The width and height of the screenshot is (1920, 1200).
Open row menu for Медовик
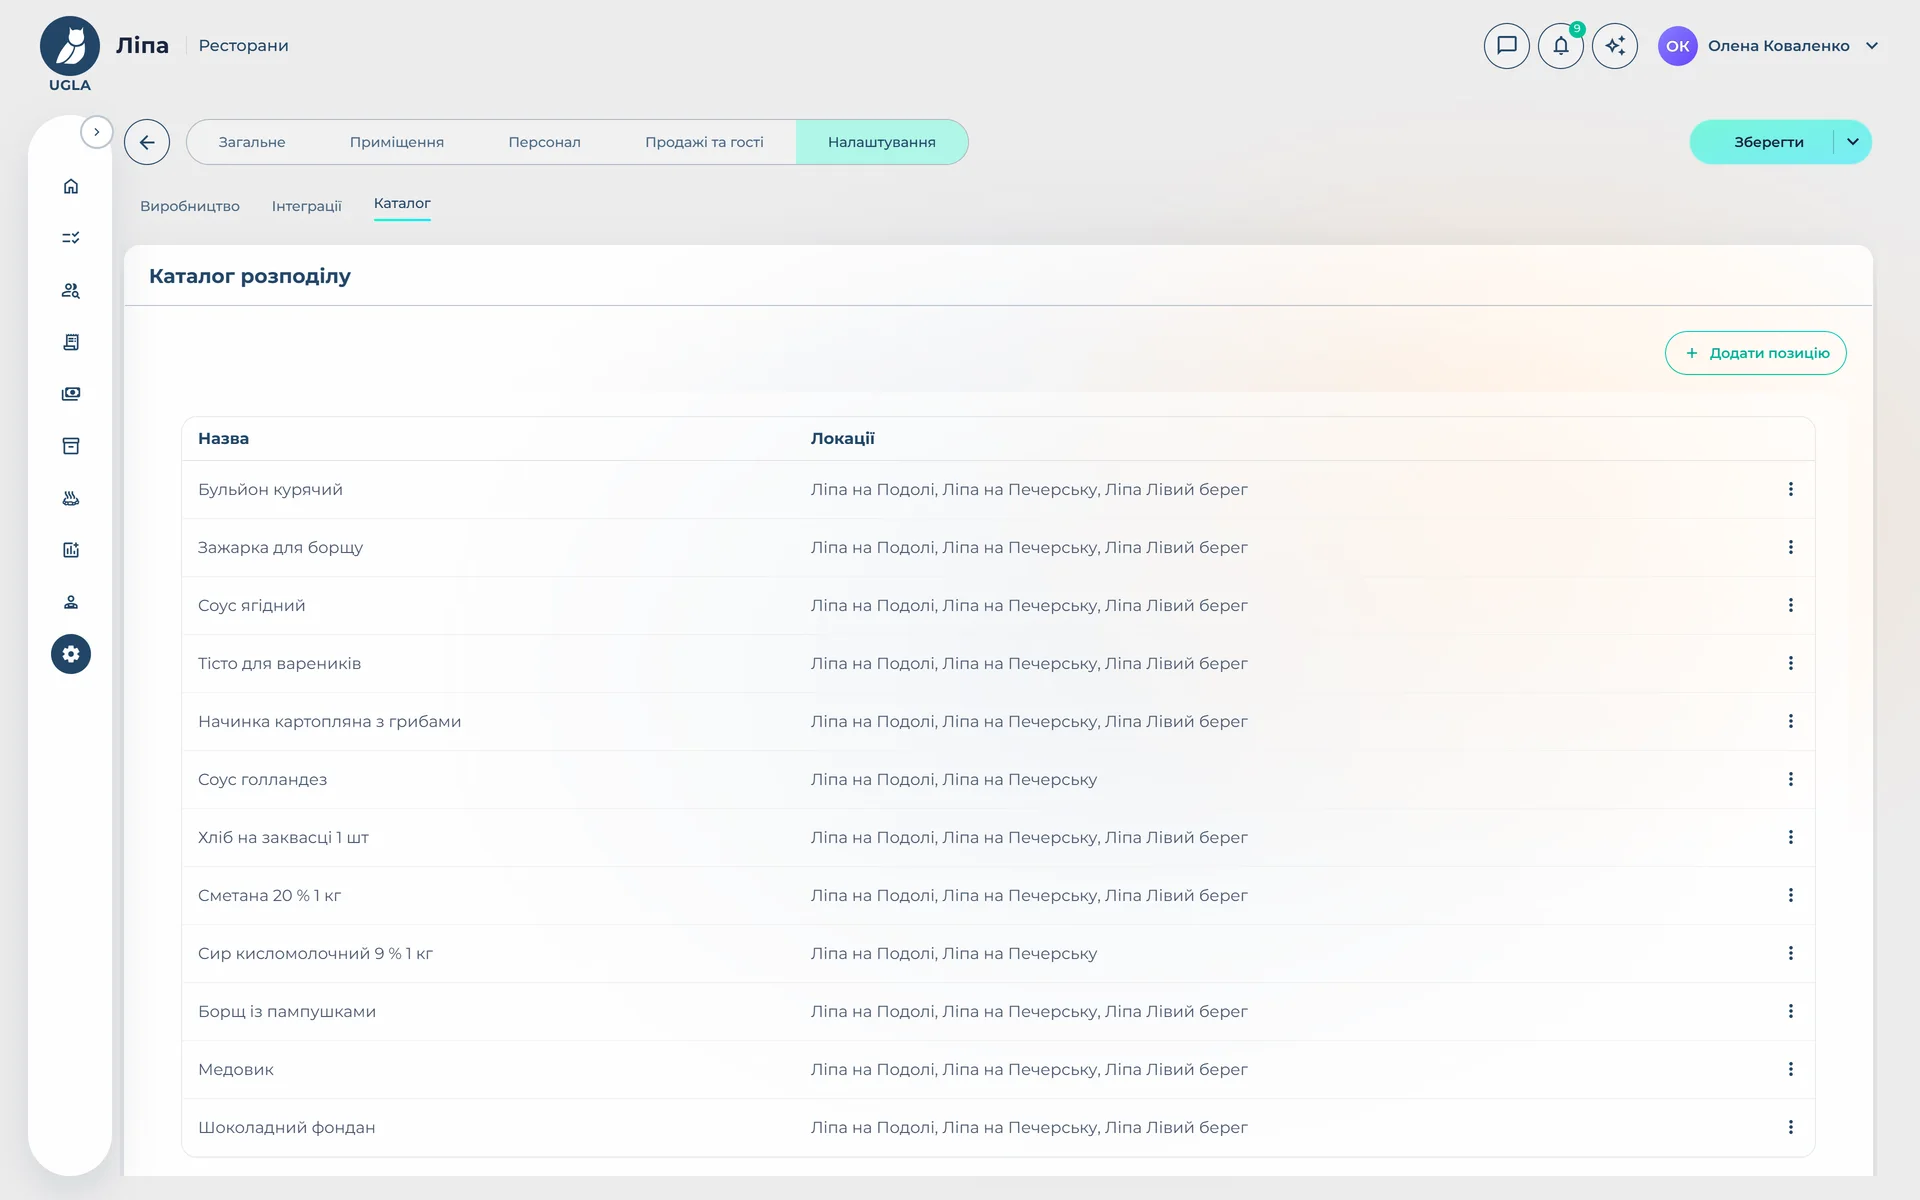(x=1791, y=1069)
